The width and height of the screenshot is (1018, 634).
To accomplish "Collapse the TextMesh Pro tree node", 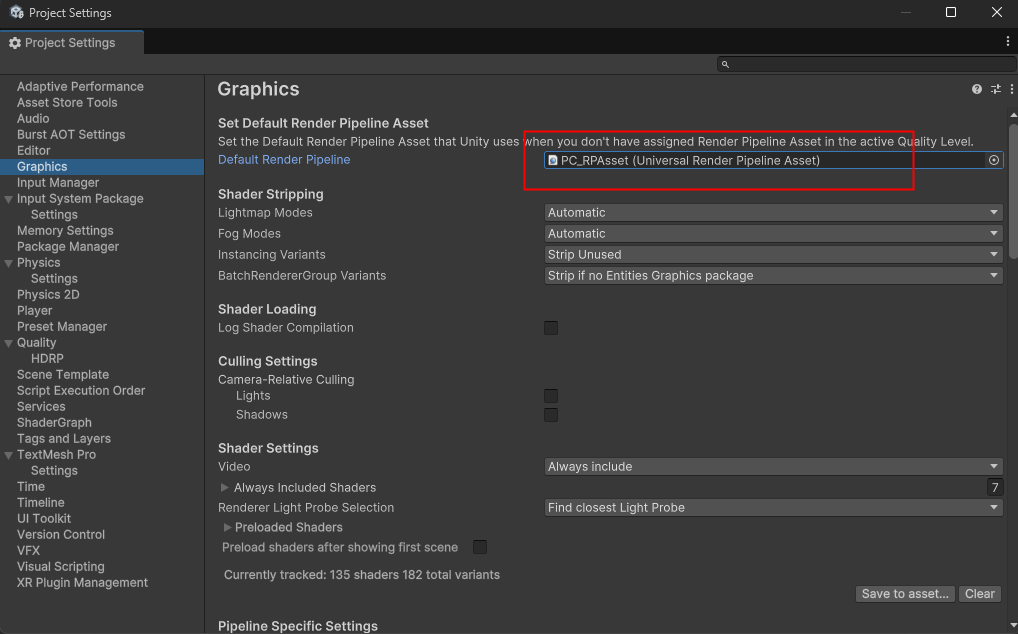I will coord(8,455).
